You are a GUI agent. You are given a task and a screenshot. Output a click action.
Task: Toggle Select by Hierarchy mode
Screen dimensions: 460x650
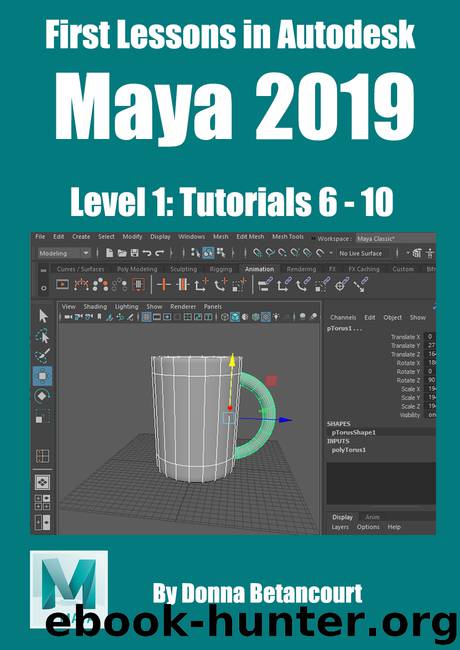[196, 253]
